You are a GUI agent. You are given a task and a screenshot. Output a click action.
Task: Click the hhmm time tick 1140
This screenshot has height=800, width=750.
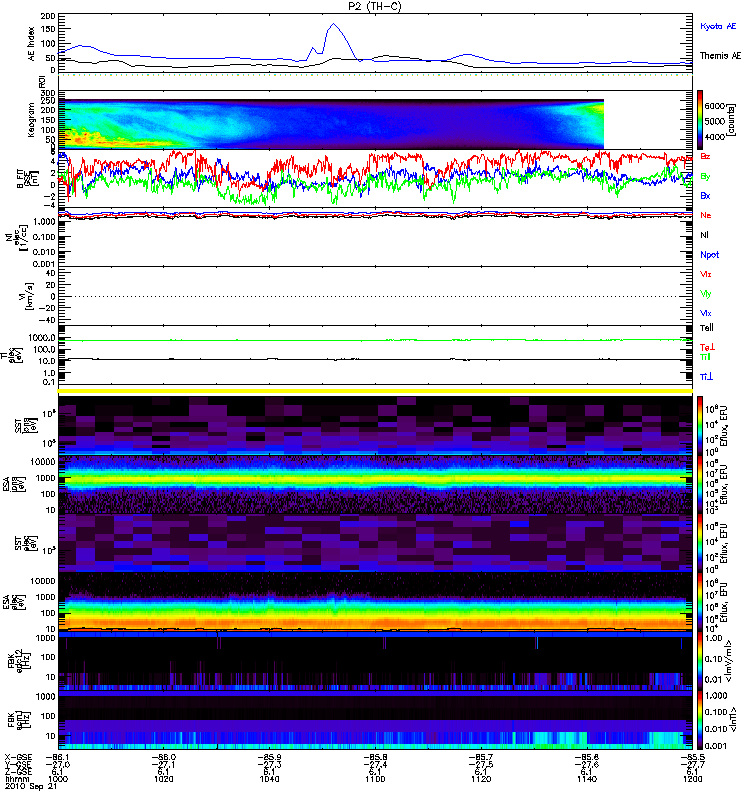[x=587, y=779]
